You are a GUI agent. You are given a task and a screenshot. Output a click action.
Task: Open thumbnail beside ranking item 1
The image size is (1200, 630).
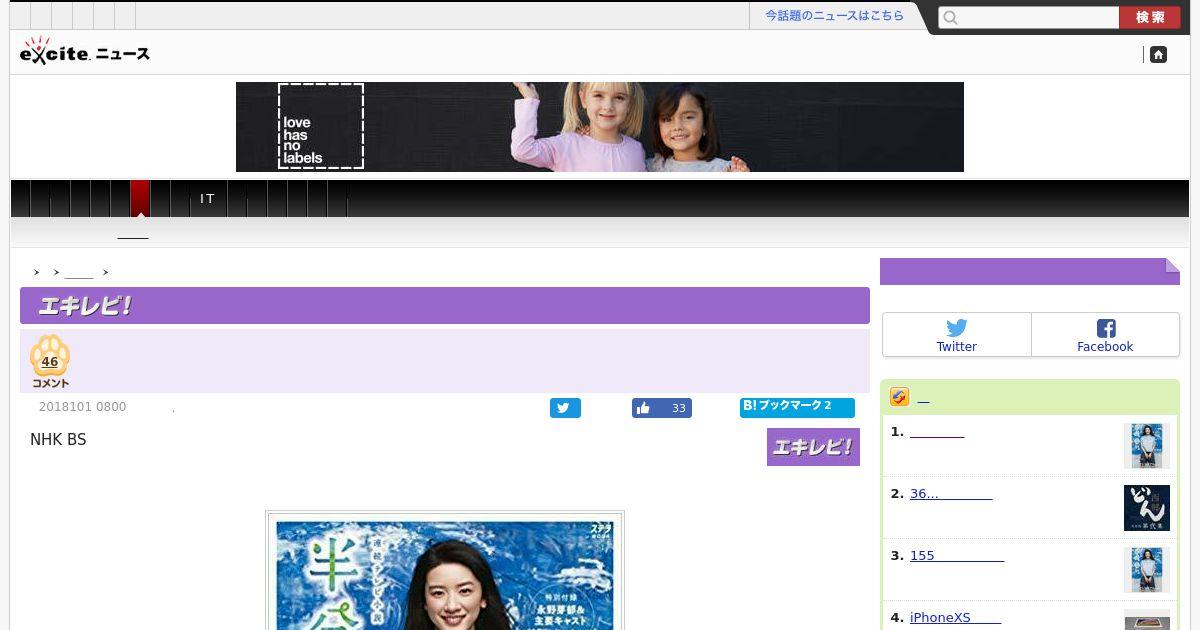tap(1147, 446)
